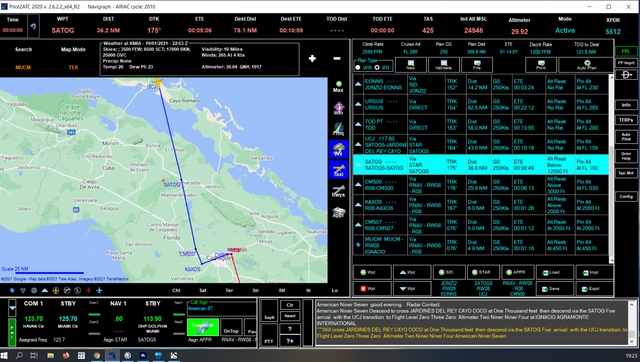Image resolution: width=640 pixels, height=362 pixels.
Task: Expand the TOD PT row arrow
Action: tap(358, 124)
